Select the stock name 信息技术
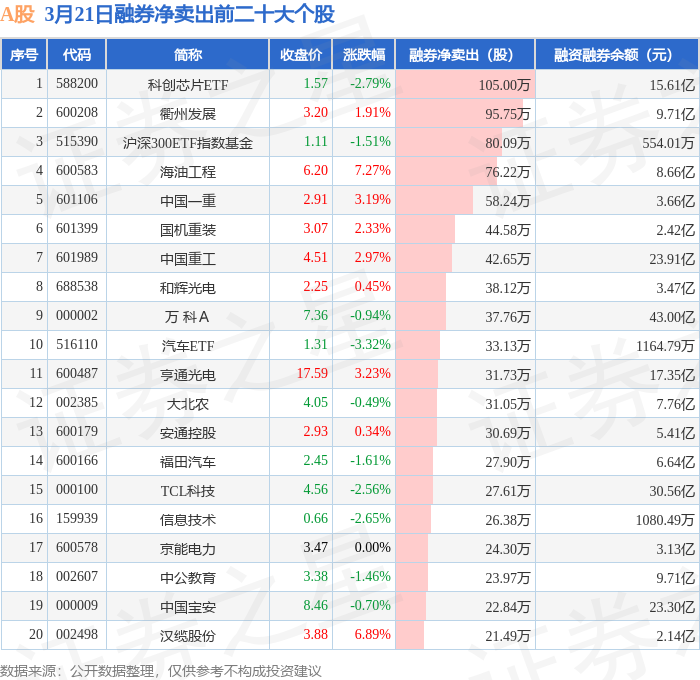The image size is (700, 680). click(x=188, y=520)
